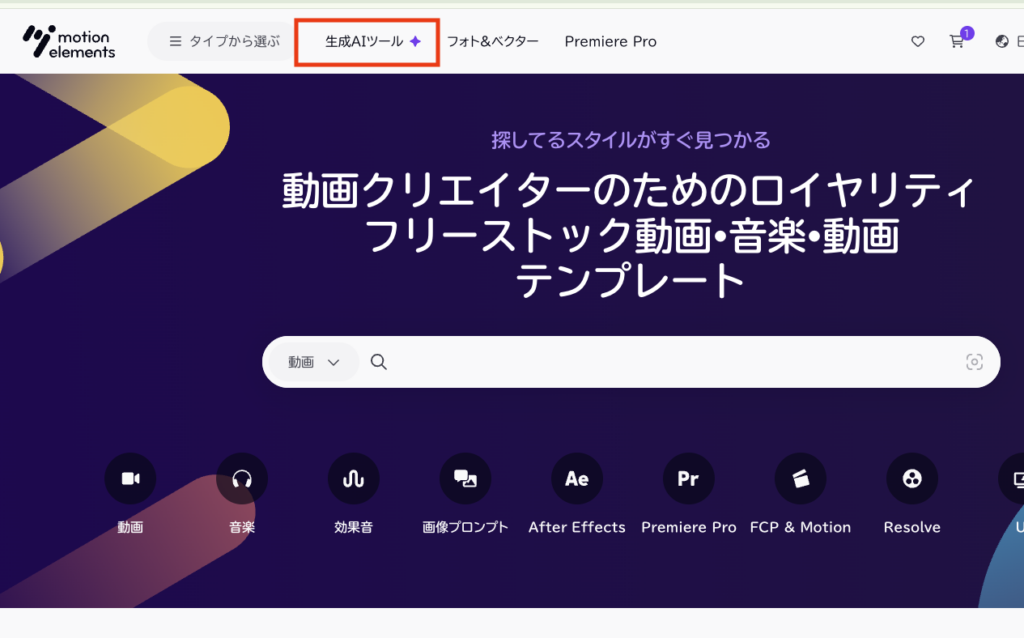Select the 画像プロンプト category icon
The width and height of the screenshot is (1024, 638).
tap(465, 479)
